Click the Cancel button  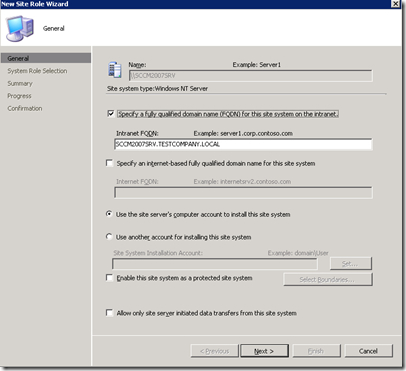tap(369, 351)
